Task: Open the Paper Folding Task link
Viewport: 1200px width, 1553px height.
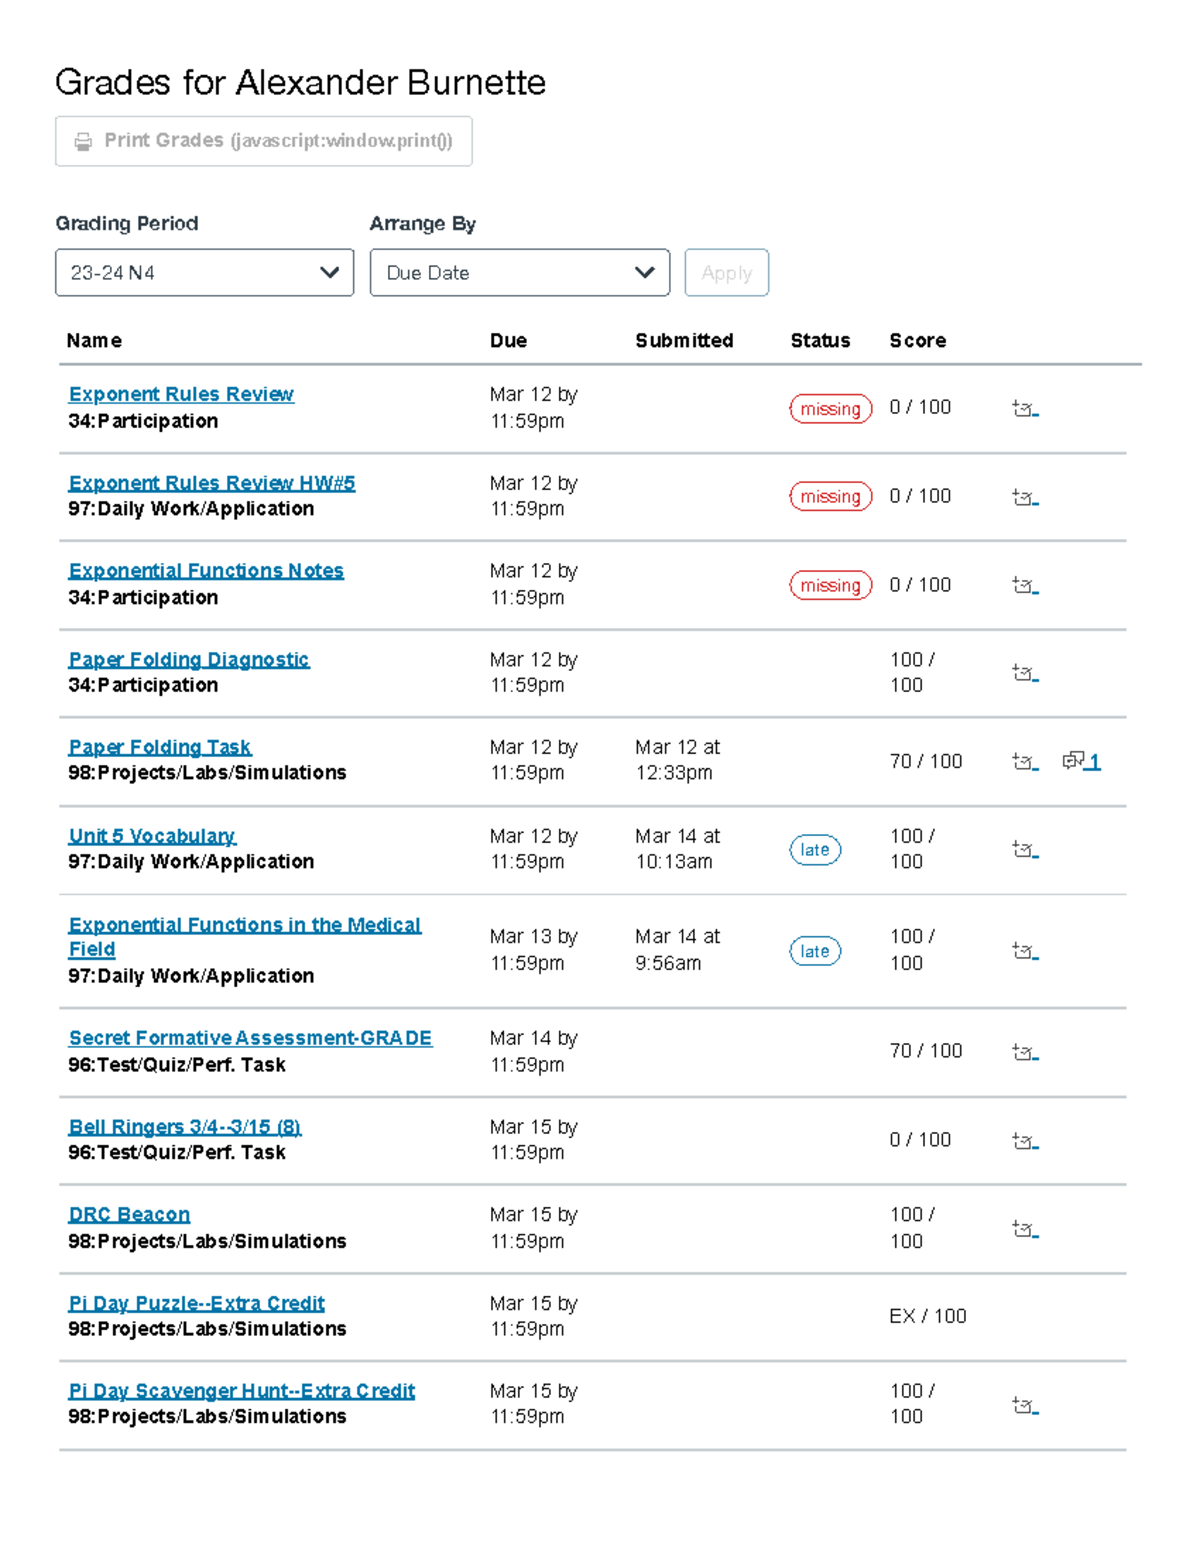Action: 160,747
